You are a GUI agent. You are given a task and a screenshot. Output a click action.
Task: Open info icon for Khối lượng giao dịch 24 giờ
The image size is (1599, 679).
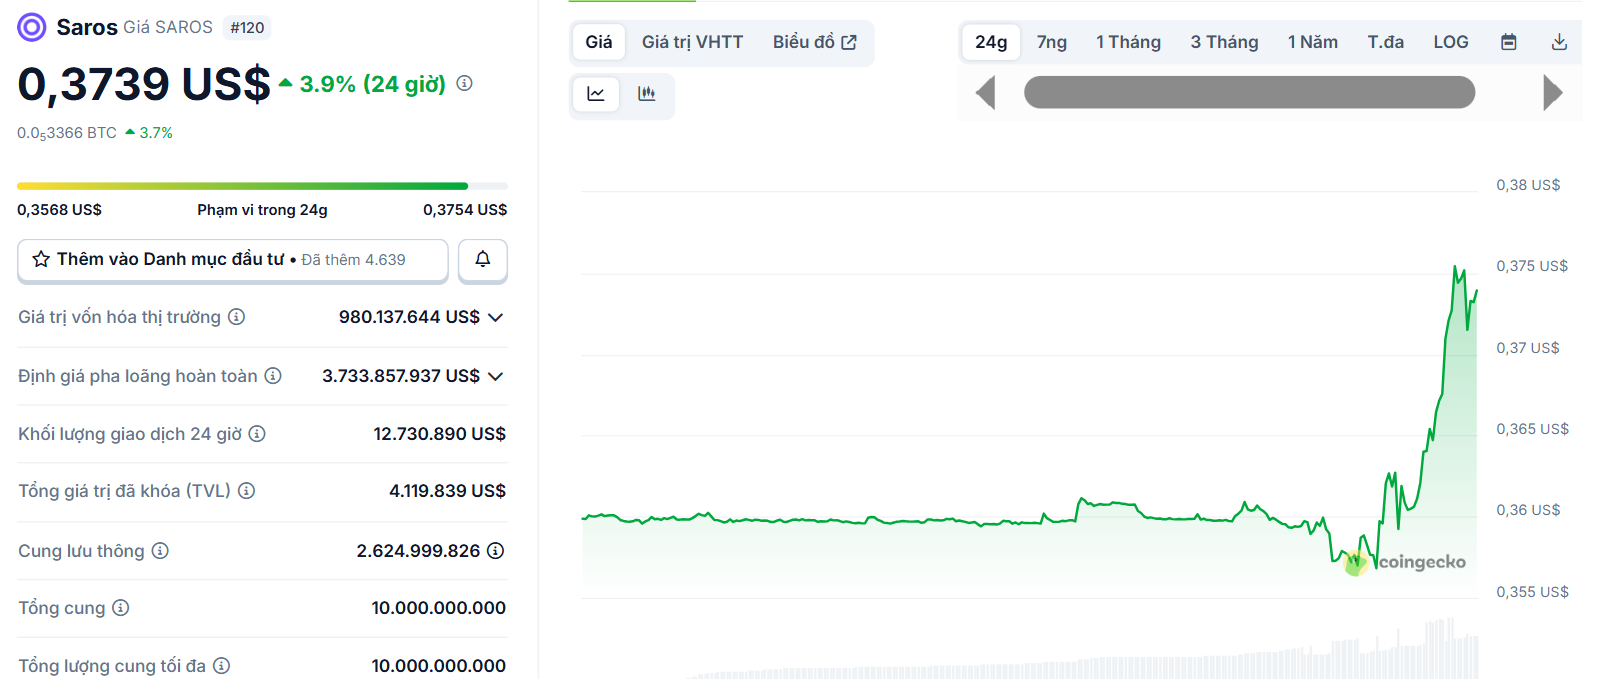(x=257, y=434)
